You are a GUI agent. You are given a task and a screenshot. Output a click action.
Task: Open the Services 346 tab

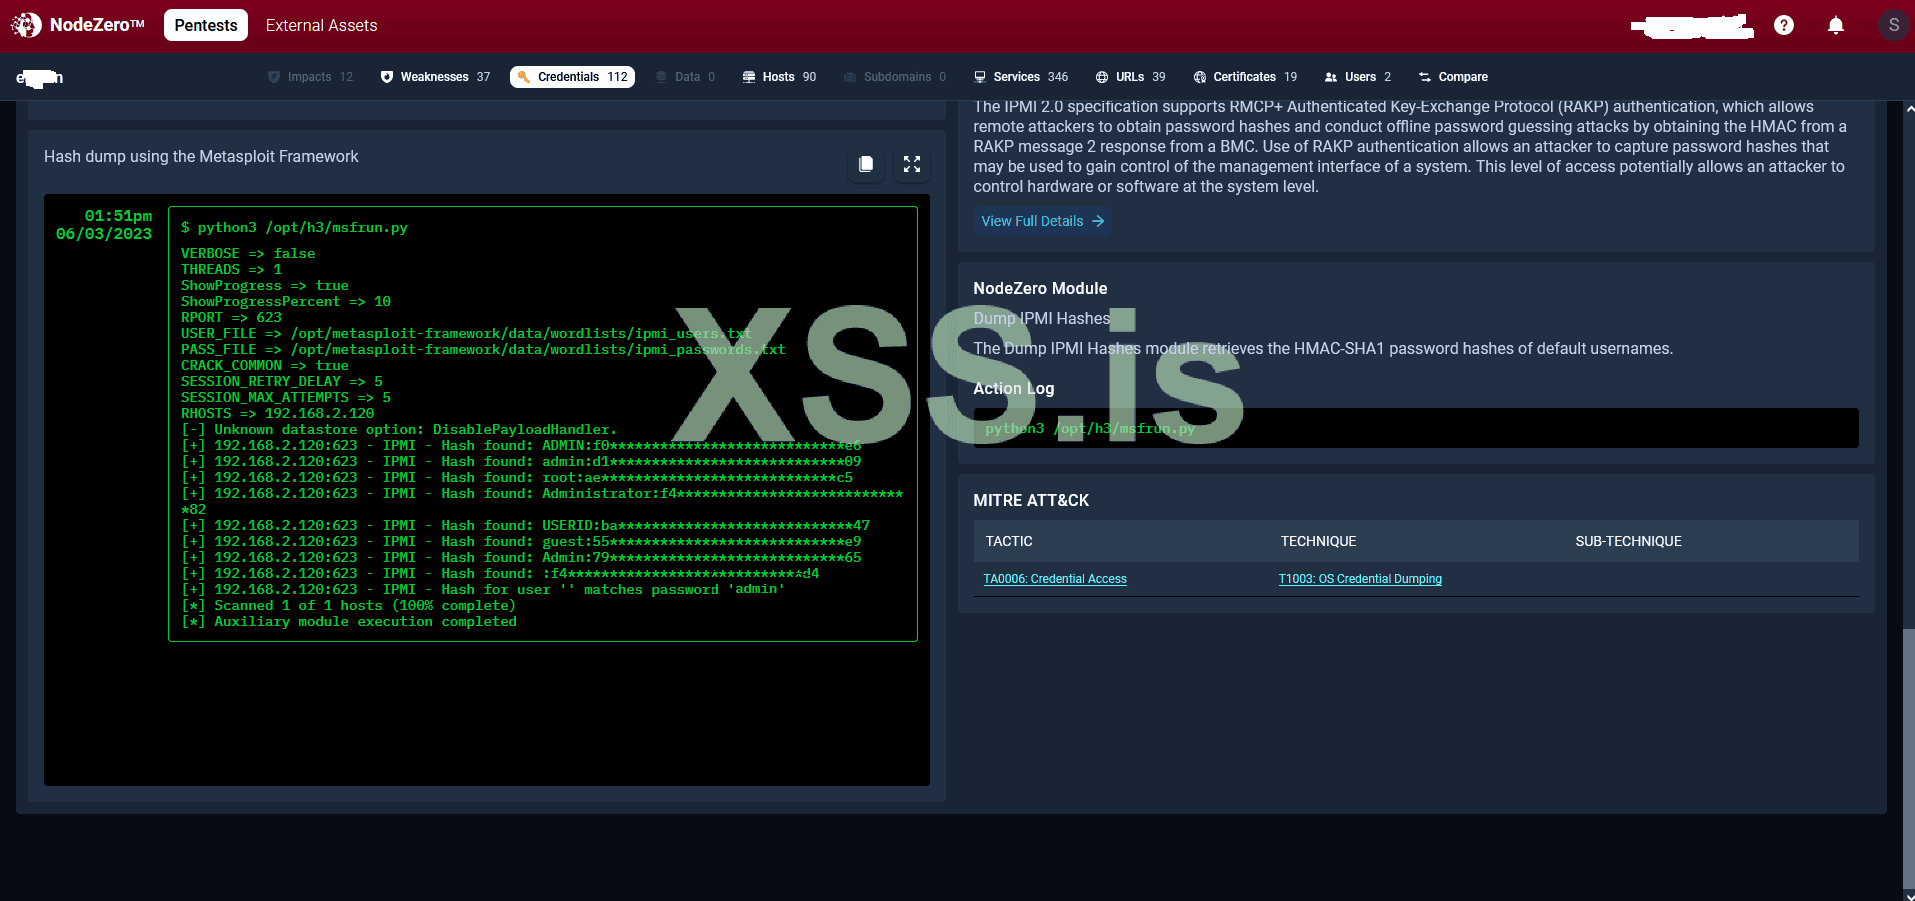point(1021,77)
